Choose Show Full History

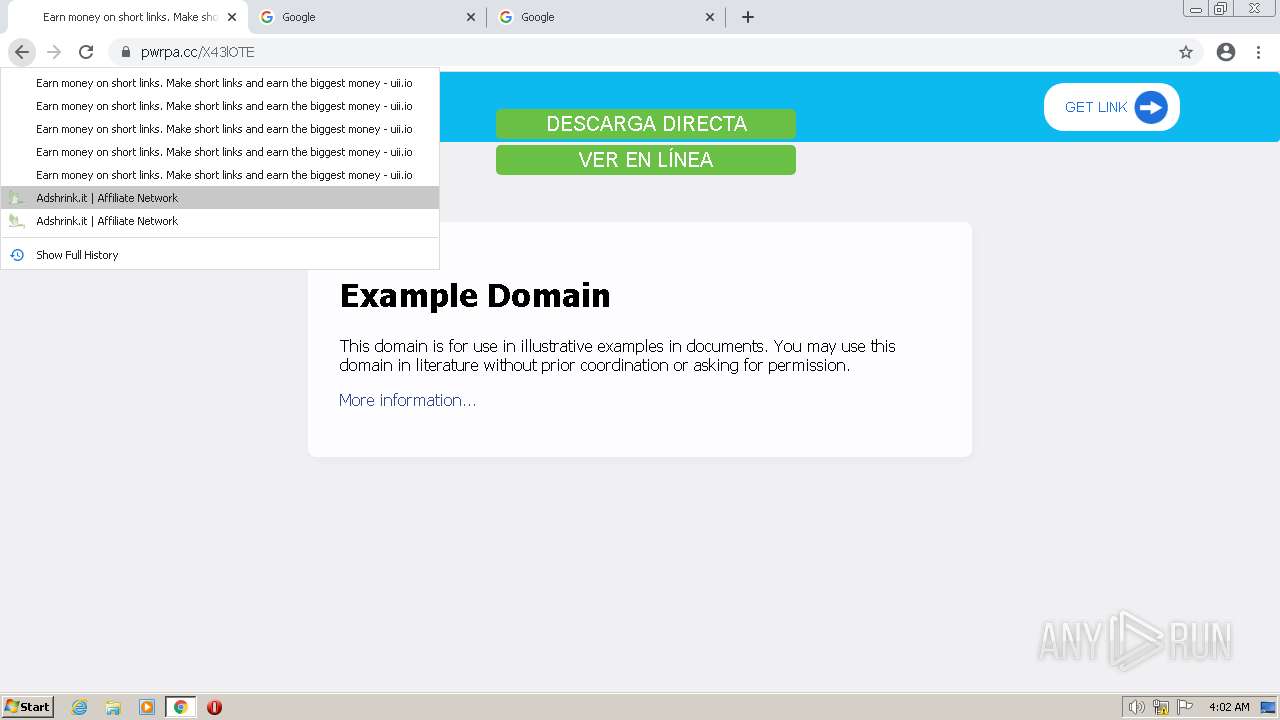(x=220, y=255)
